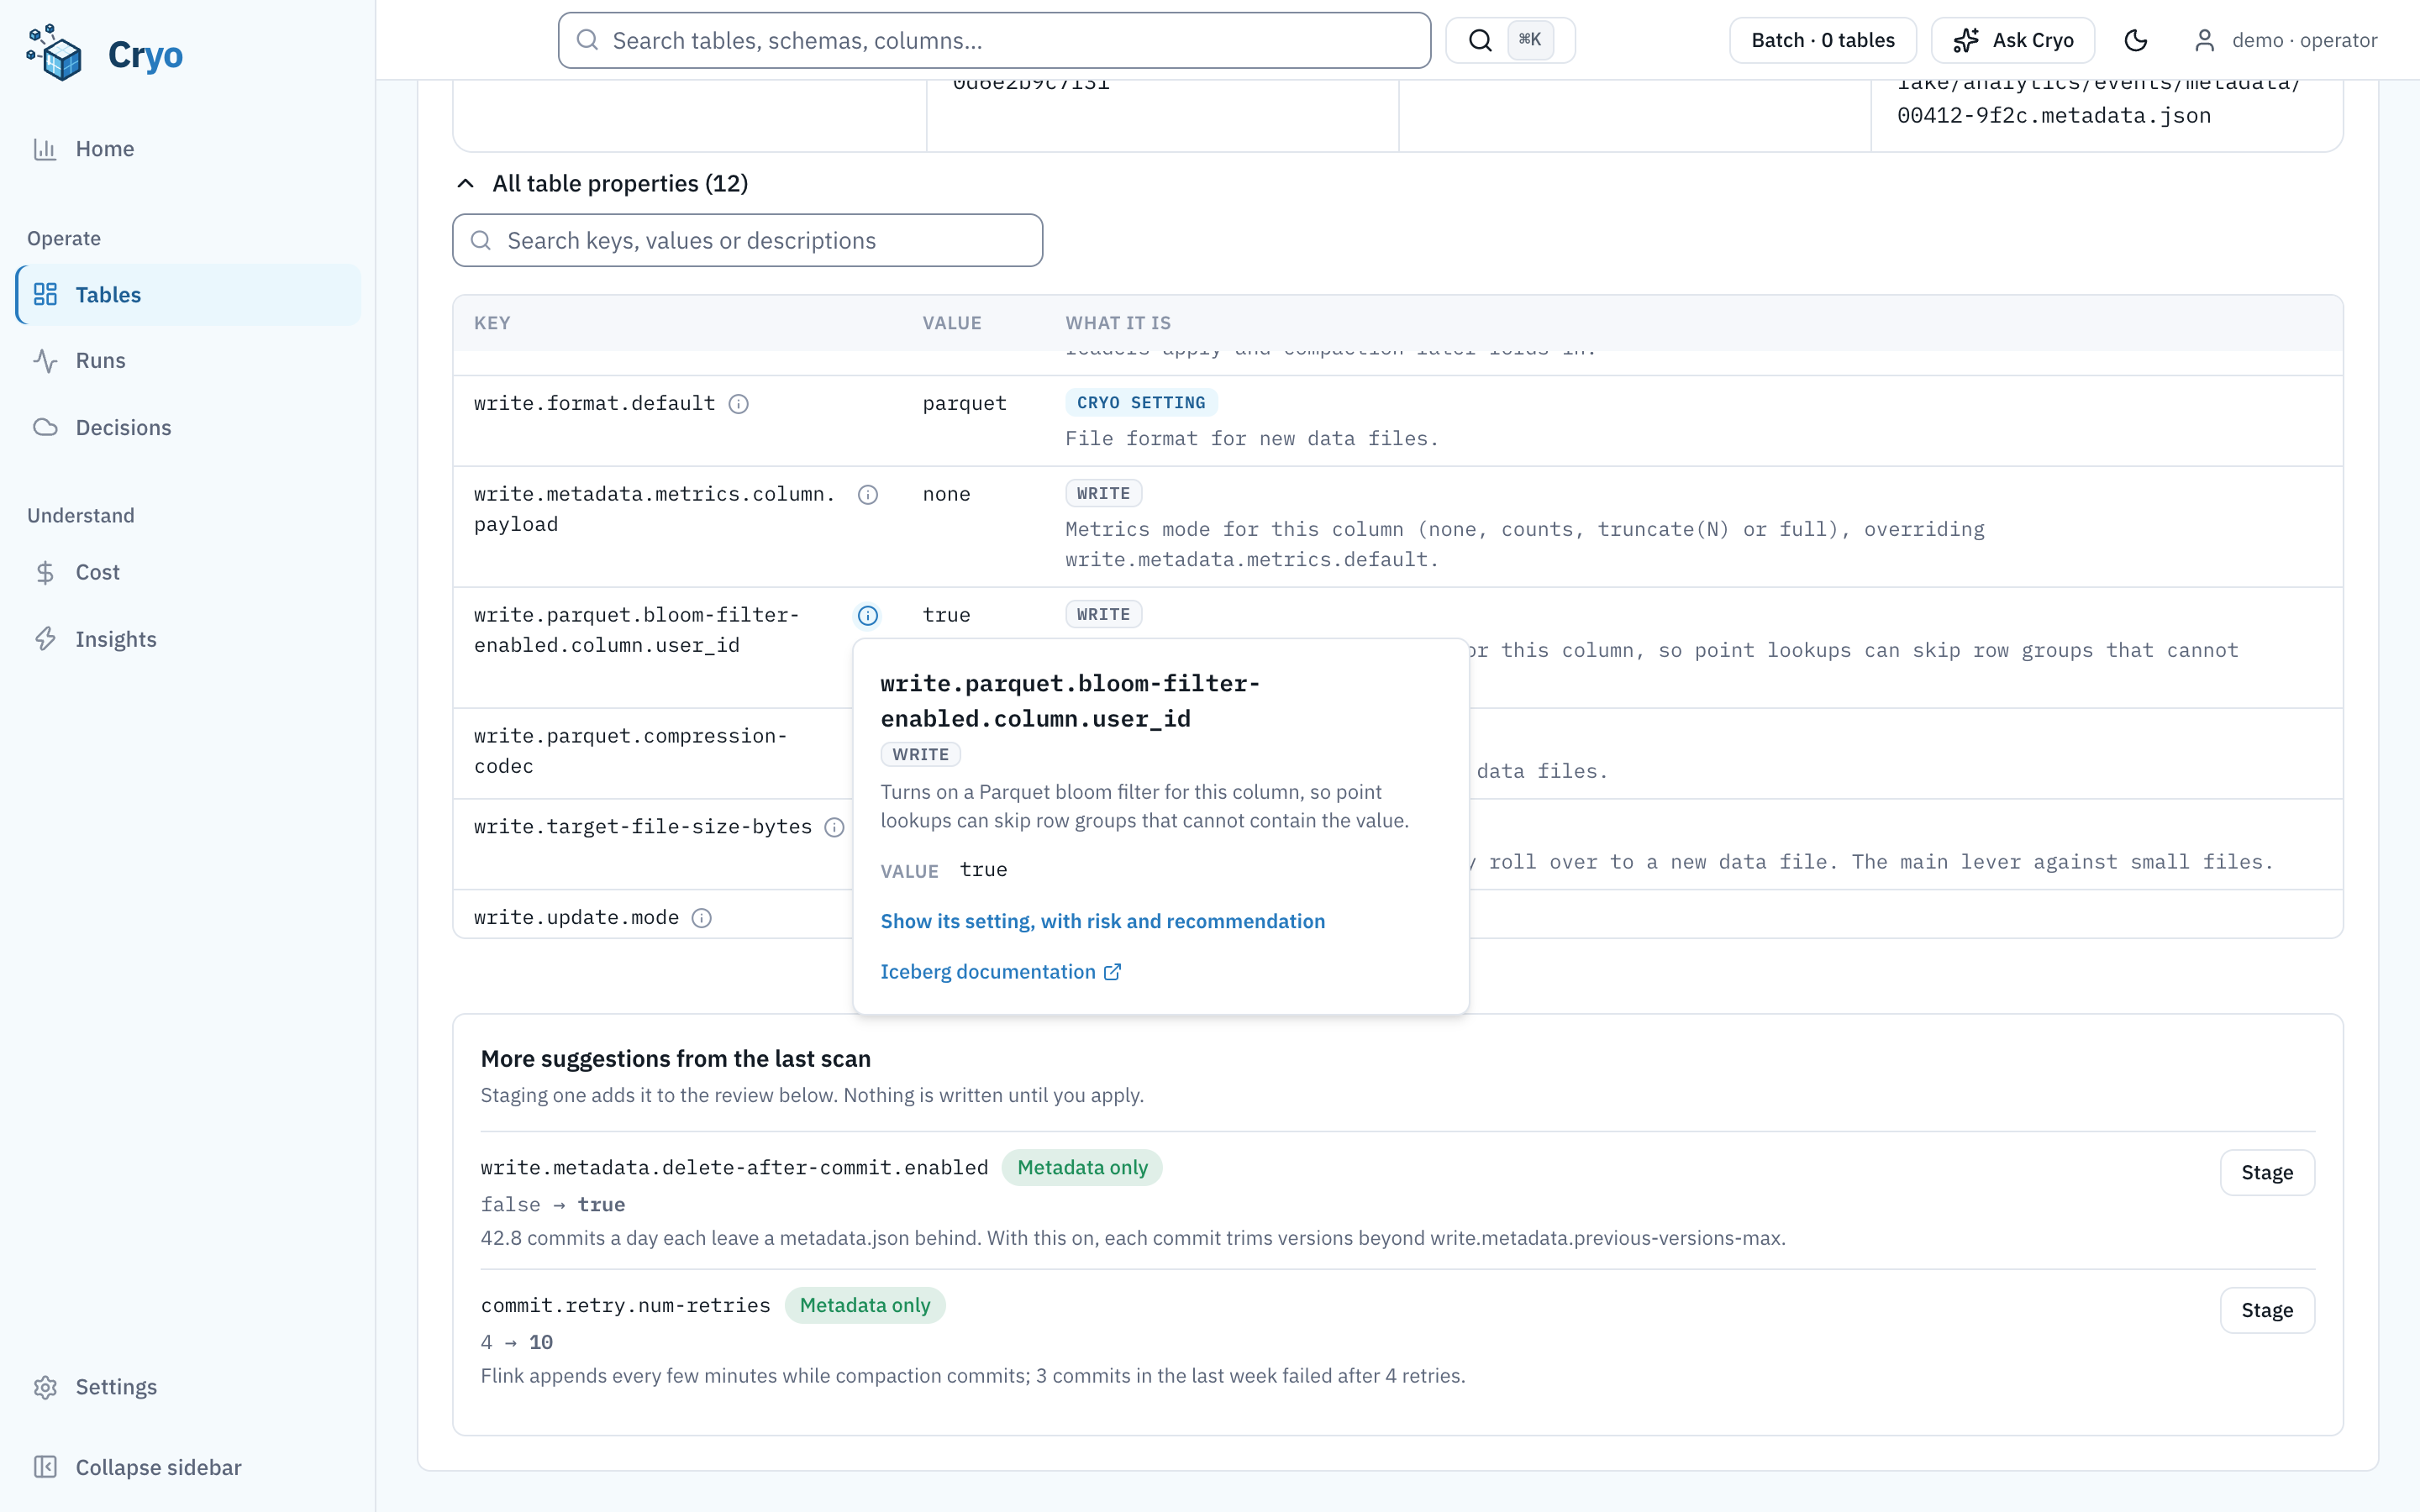Open the demo · operator user menu
The width and height of the screenshot is (2420, 1512).
click(x=2286, y=40)
